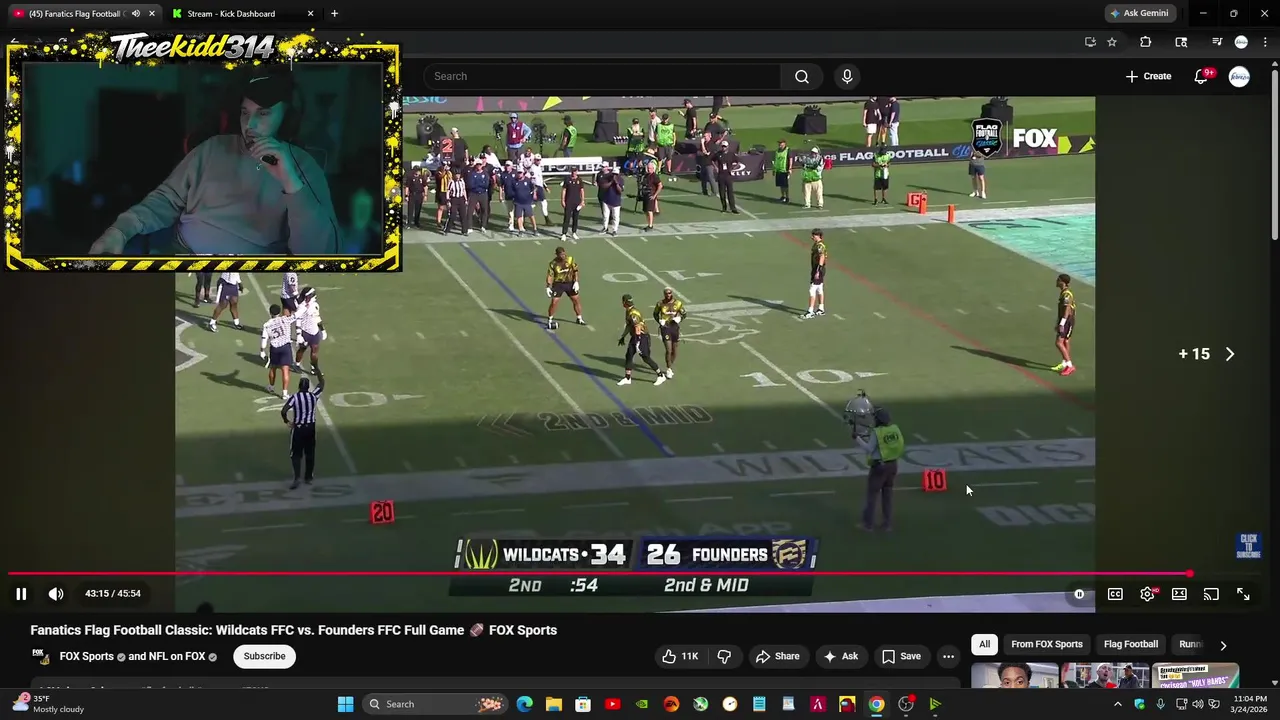
Task: Show more filter chips with right arrow
Action: coord(1222,645)
